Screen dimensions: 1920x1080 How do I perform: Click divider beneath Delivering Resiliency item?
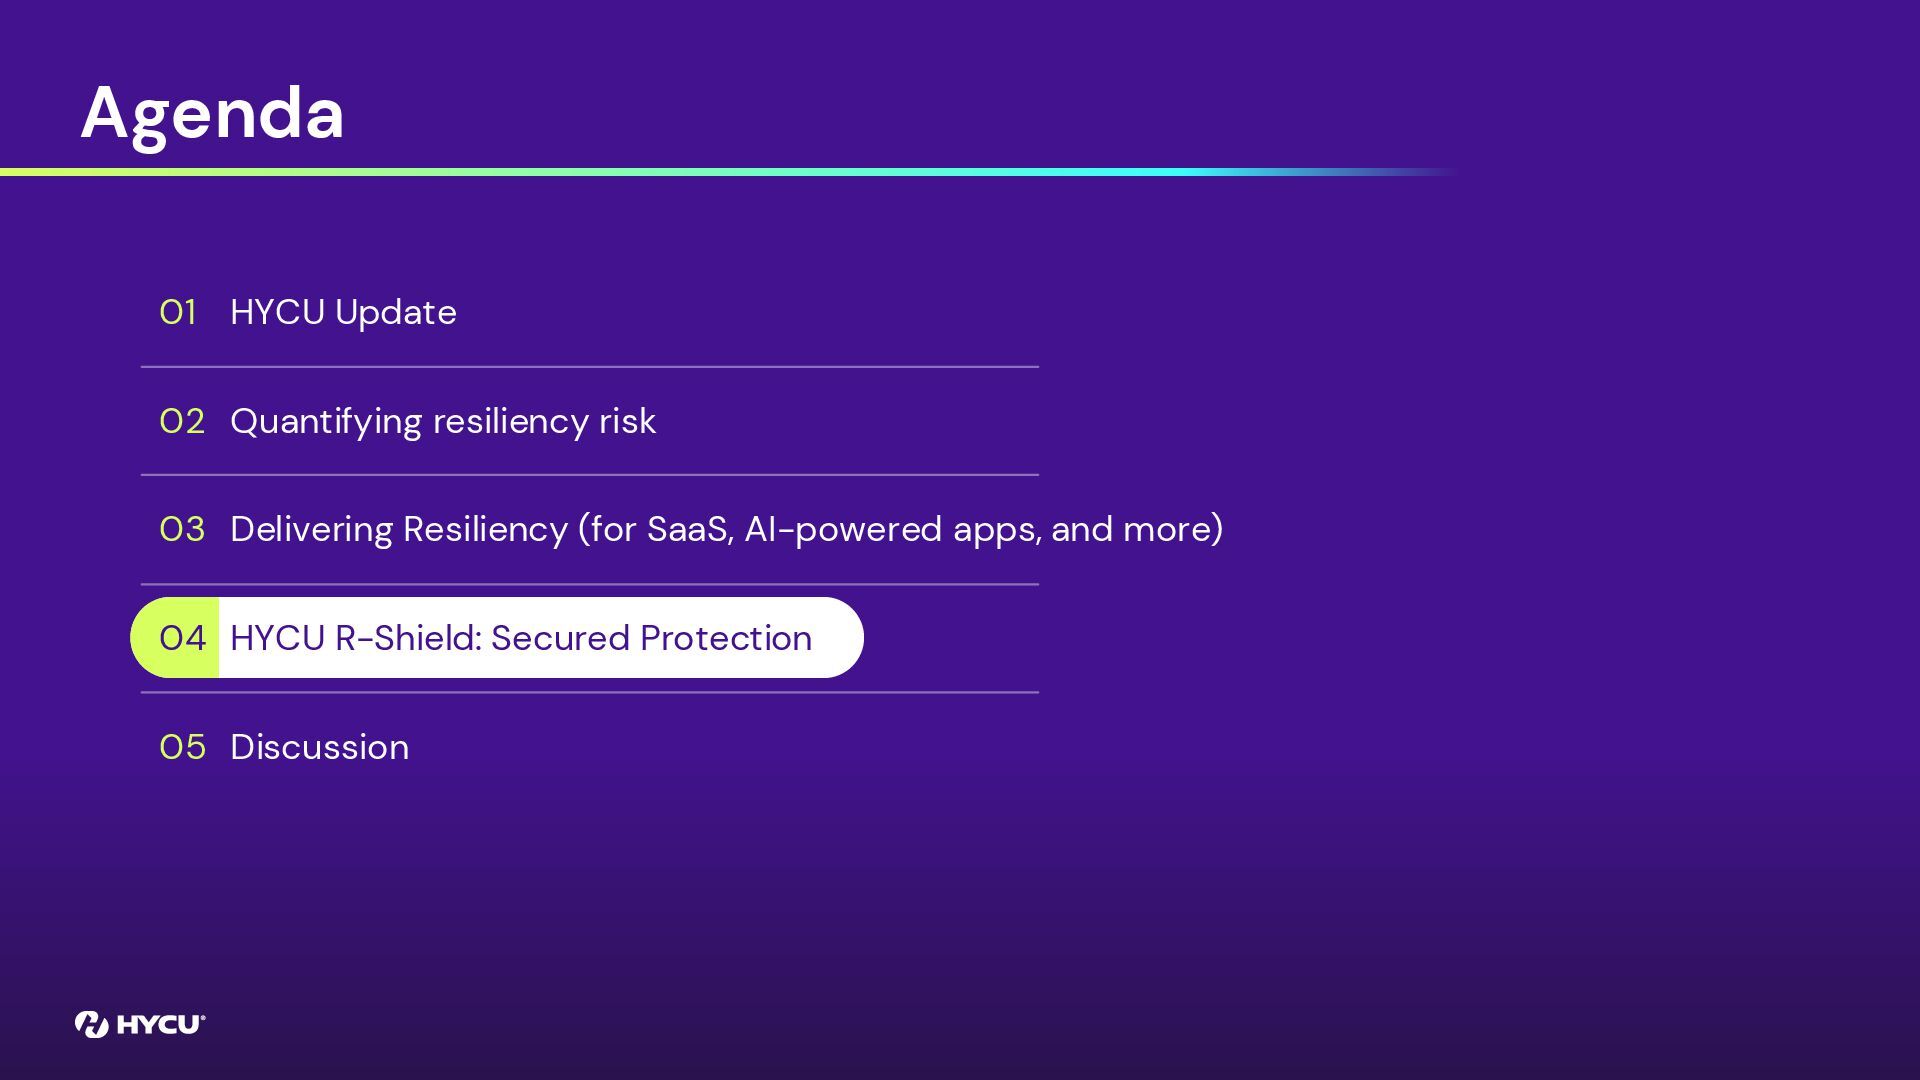point(590,584)
